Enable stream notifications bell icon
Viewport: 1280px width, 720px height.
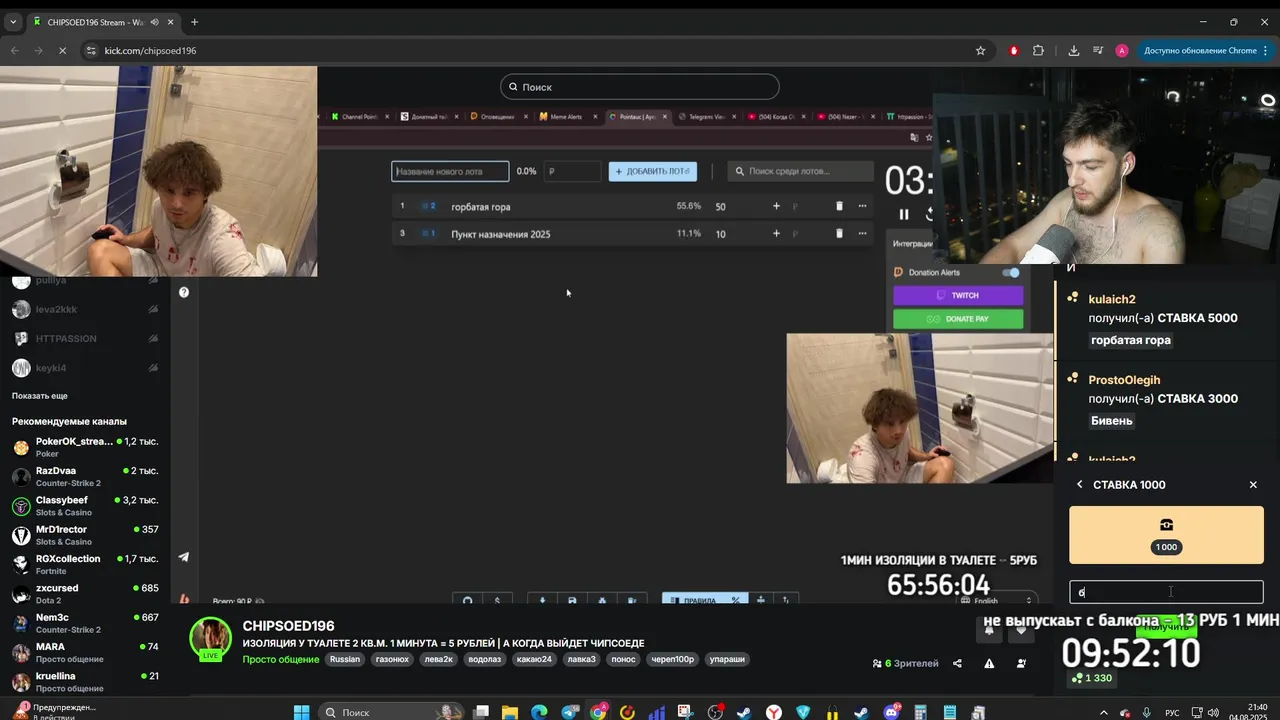(989, 630)
